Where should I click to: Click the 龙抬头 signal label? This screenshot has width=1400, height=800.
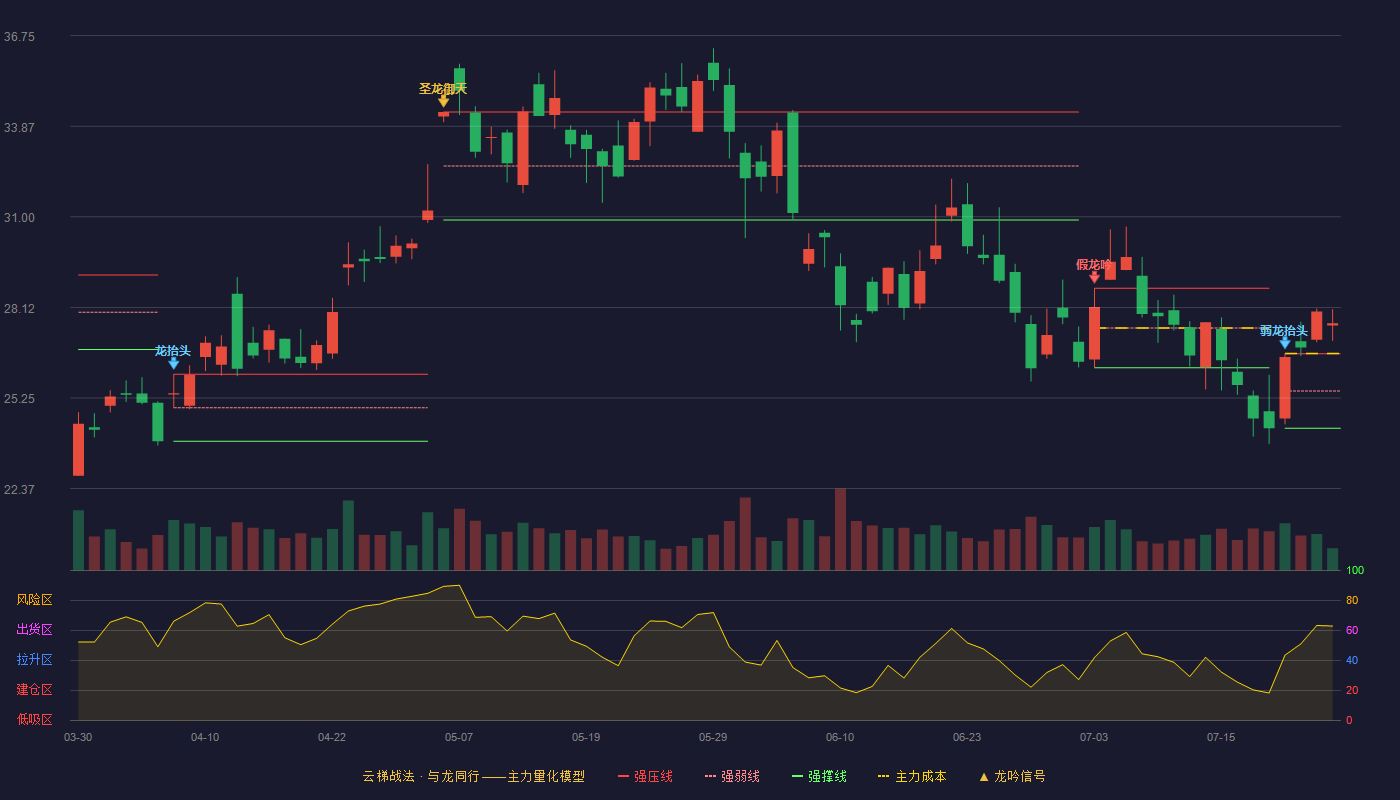point(173,350)
